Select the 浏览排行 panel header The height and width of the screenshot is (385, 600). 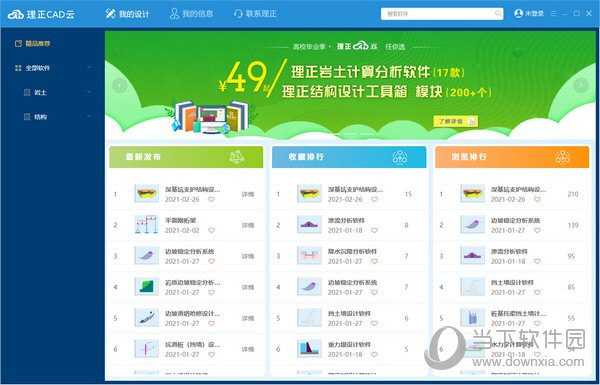(512, 157)
